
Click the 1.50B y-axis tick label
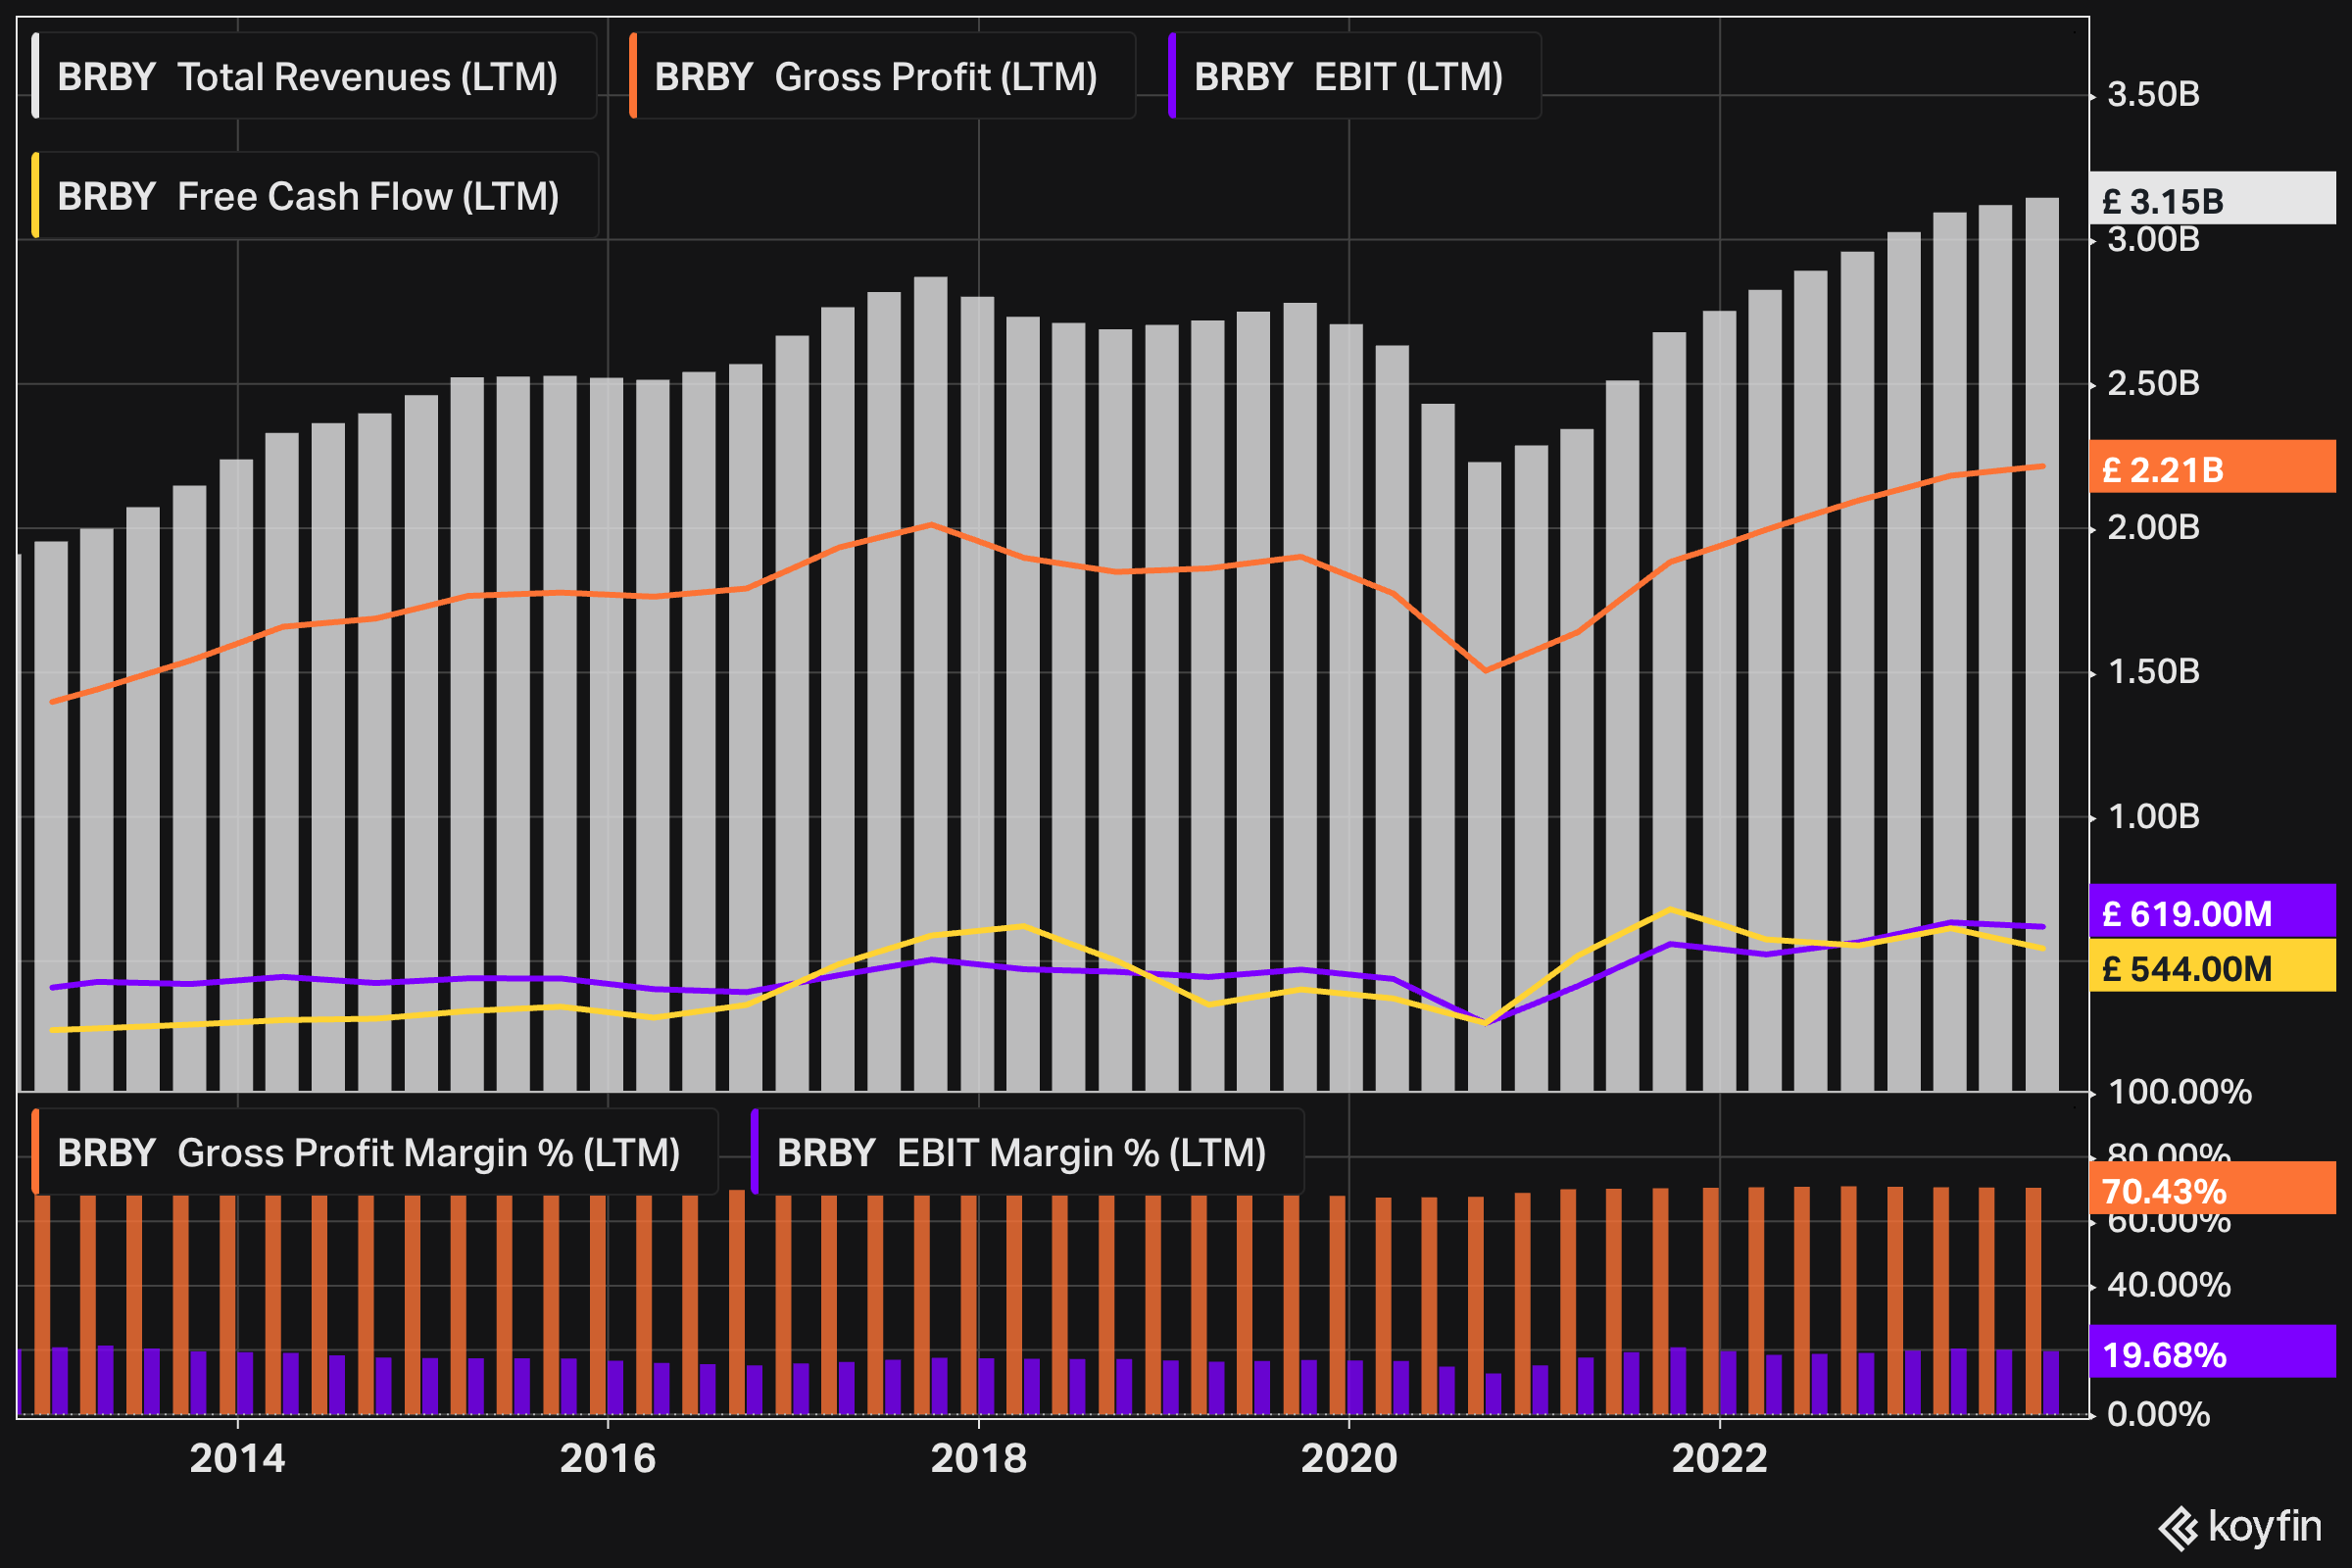pos(2154,672)
